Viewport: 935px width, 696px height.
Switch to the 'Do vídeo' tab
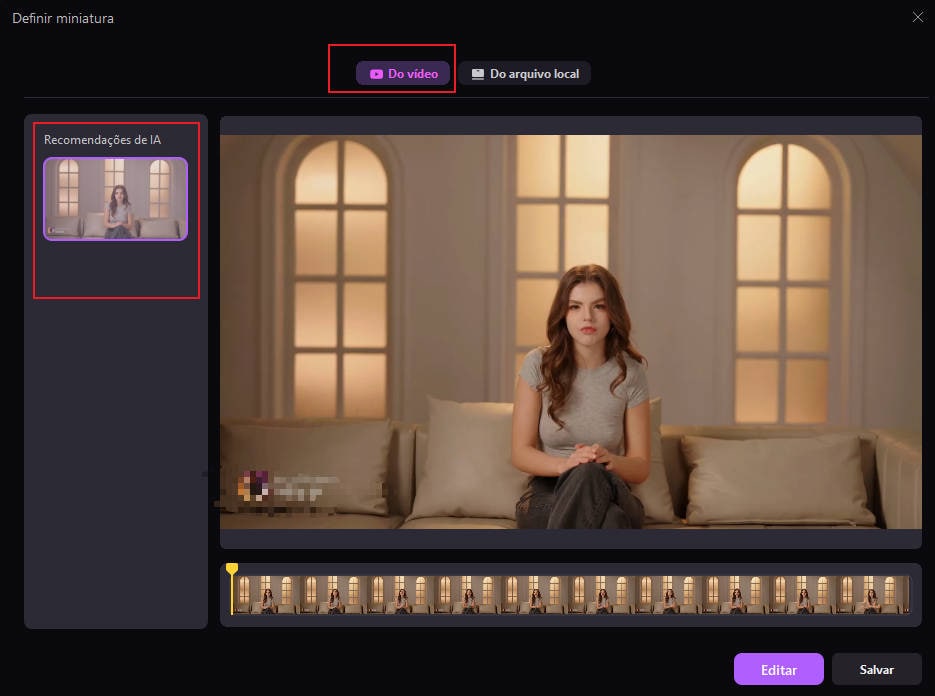click(403, 73)
